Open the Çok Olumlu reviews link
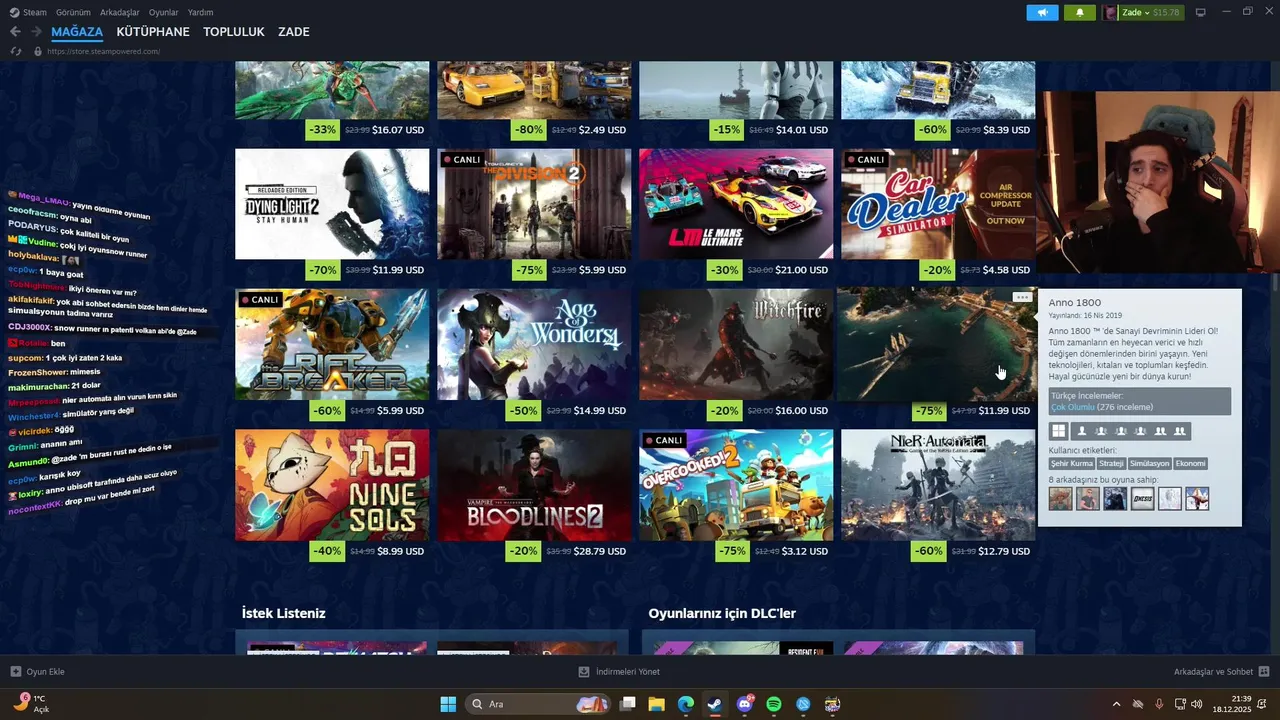The image size is (1280, 720). pyautogui.click(x=1072, y=407)
